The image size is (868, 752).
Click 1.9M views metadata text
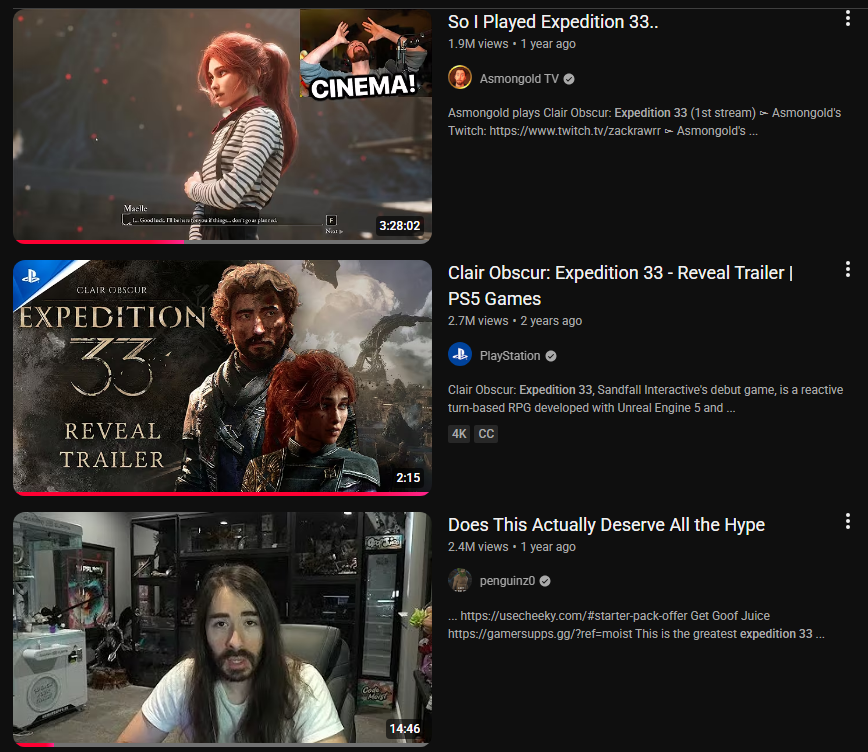(478, 44)
